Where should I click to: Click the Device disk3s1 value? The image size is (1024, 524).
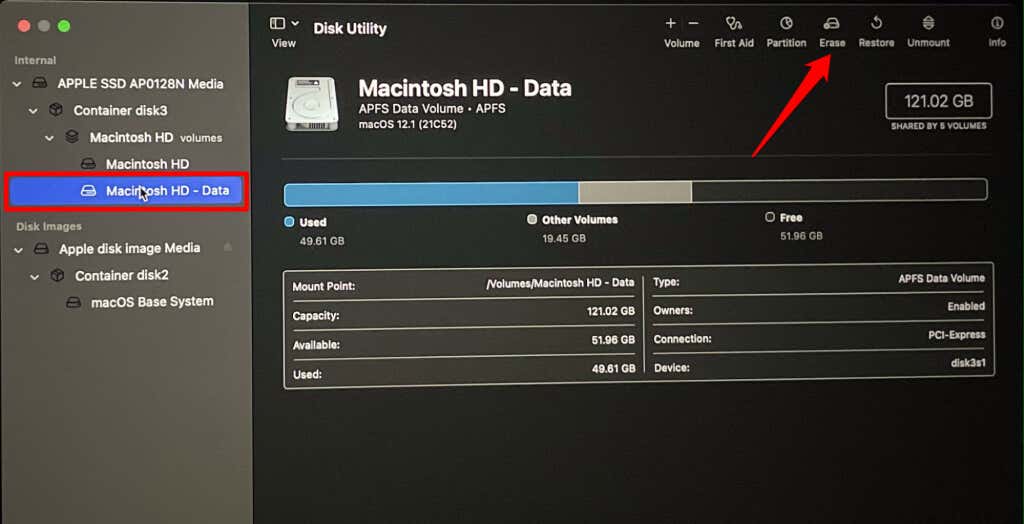pyautogui.click(x=967, y=363)
